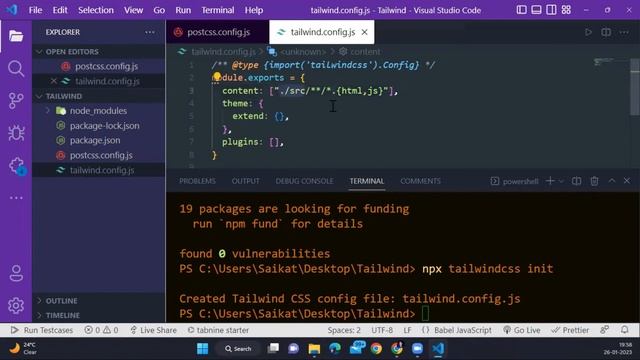Change file encoding UTF-8
The width and height of the screenshot is (640, 360).
pos(382,330)
